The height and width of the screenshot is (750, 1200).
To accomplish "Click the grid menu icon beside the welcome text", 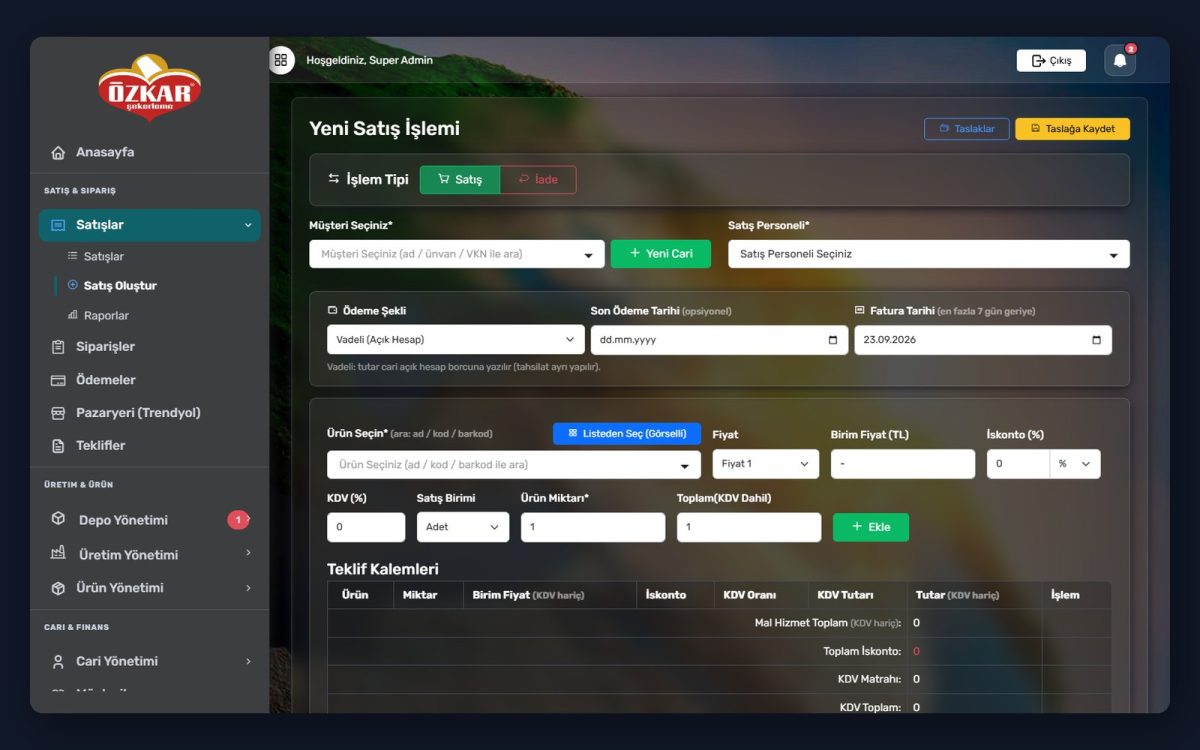I will coord(281,60).
